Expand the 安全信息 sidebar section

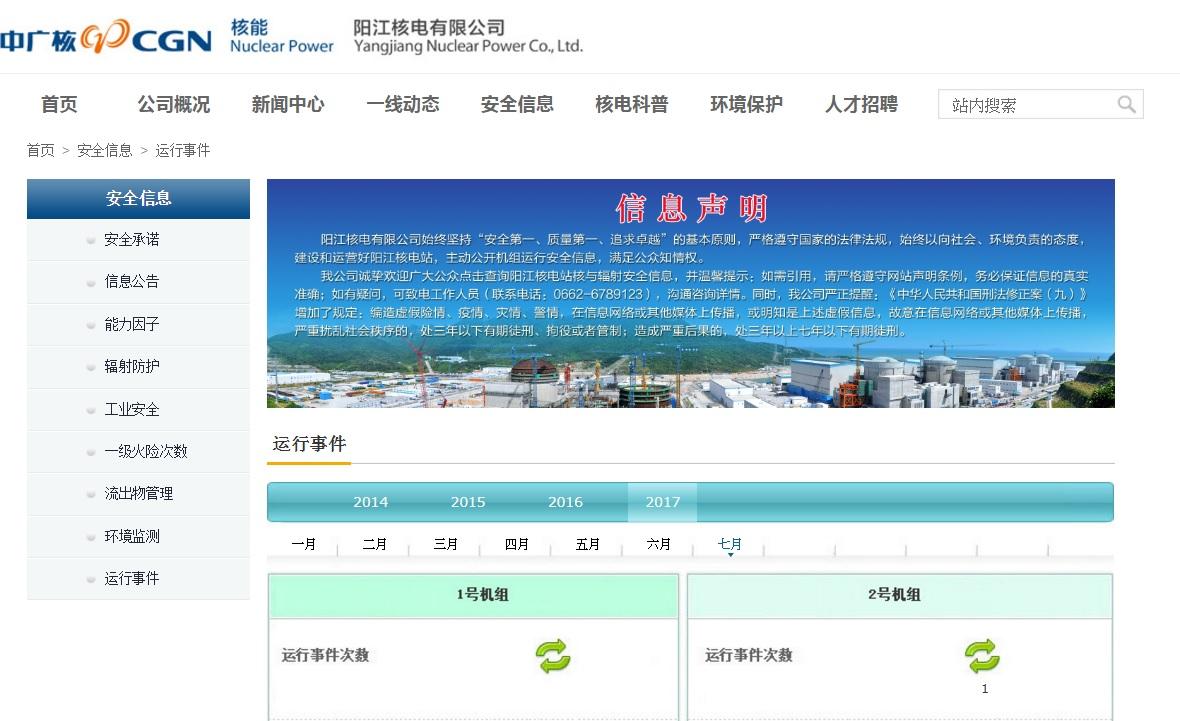click(x=138, y=198)
